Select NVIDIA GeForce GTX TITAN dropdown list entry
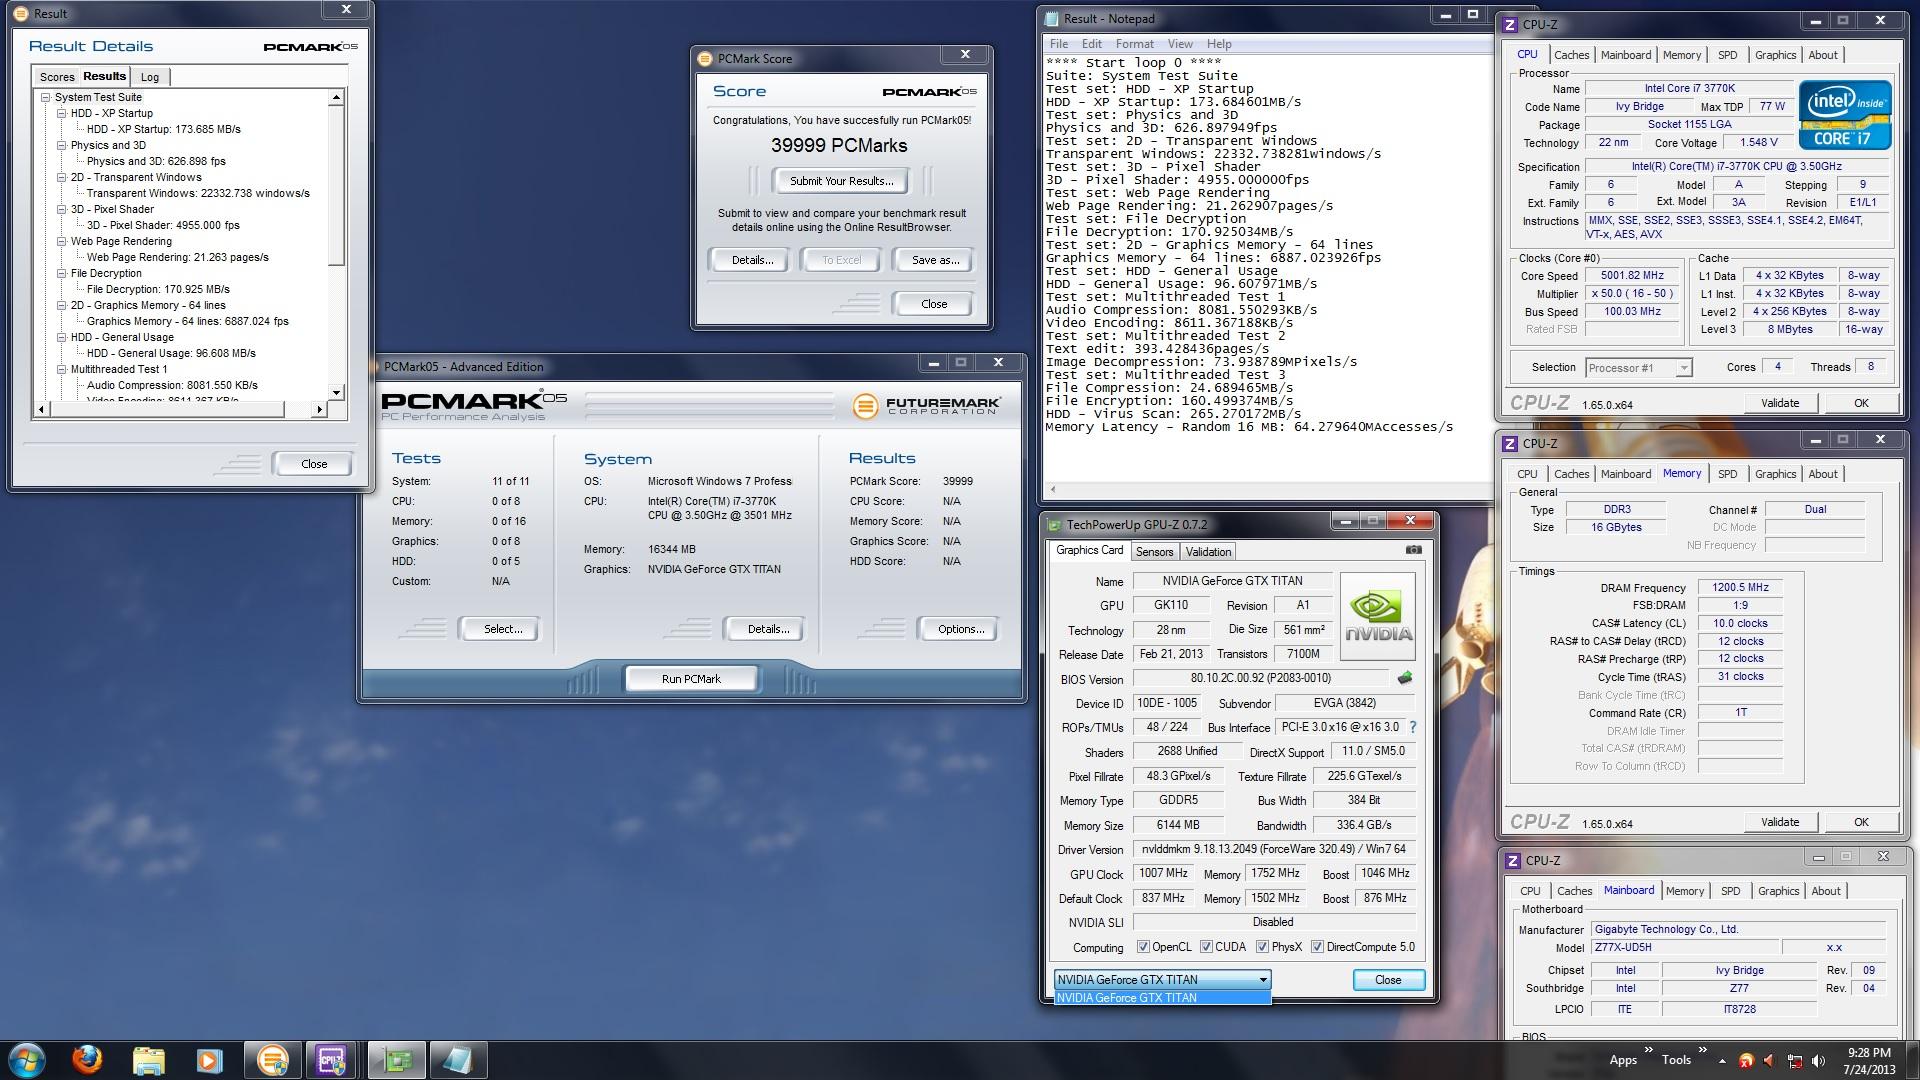Screen dimensions: 1920x1080 1162,998
